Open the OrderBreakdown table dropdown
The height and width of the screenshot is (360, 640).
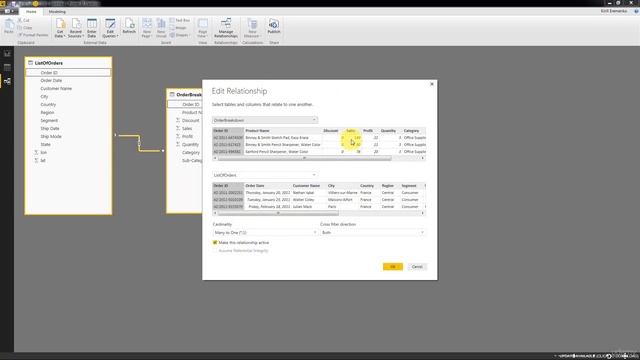point(265,120)
